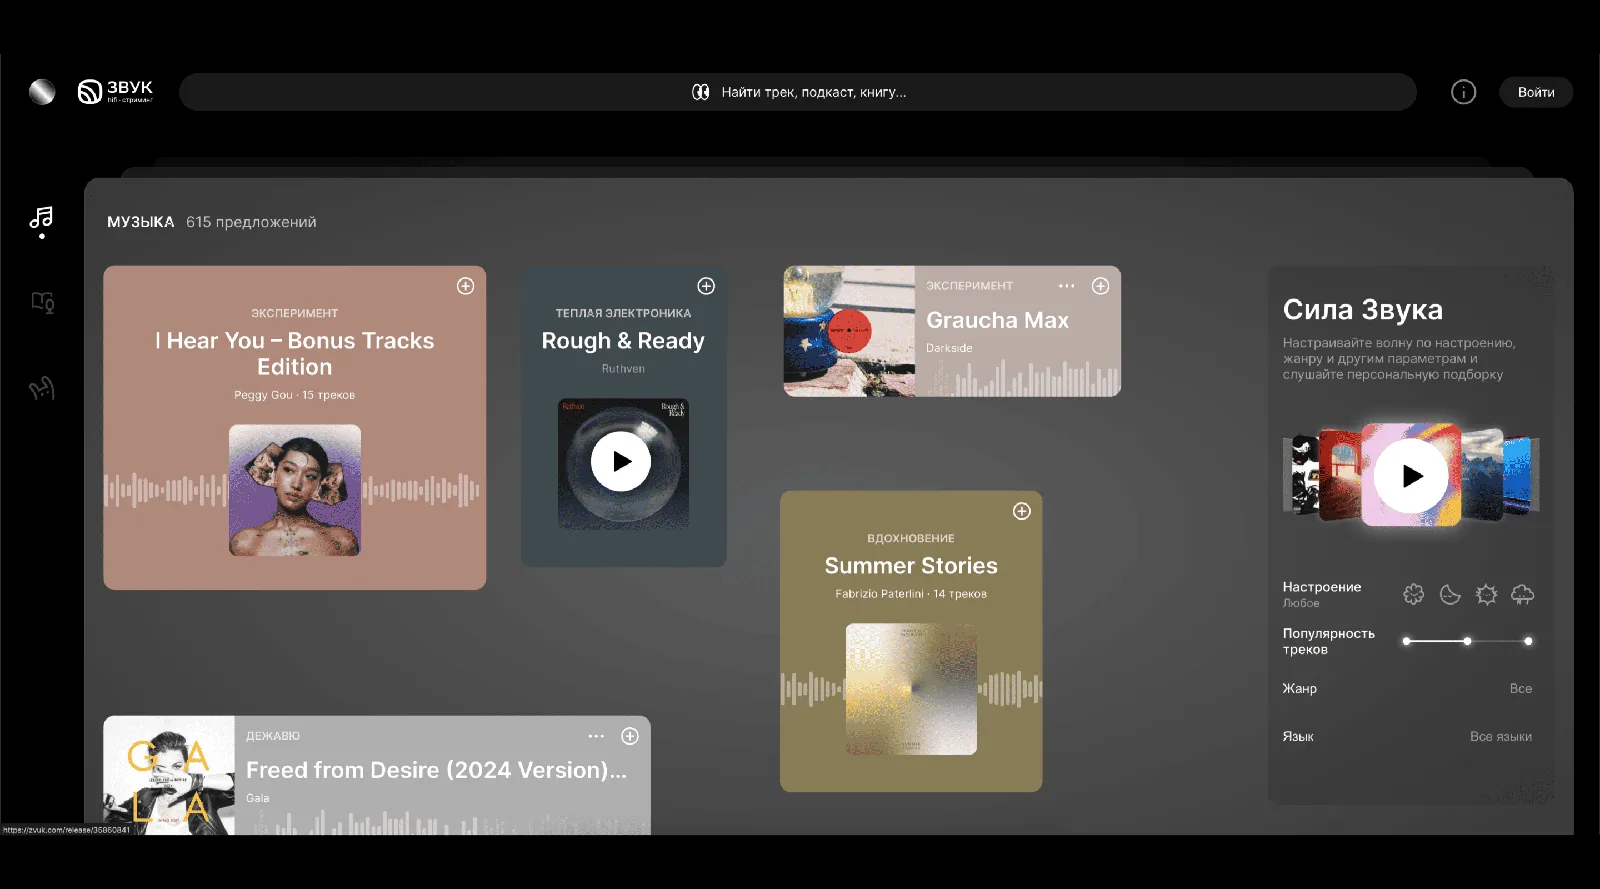Select the flower mood icon

[x=1413, y=595]
